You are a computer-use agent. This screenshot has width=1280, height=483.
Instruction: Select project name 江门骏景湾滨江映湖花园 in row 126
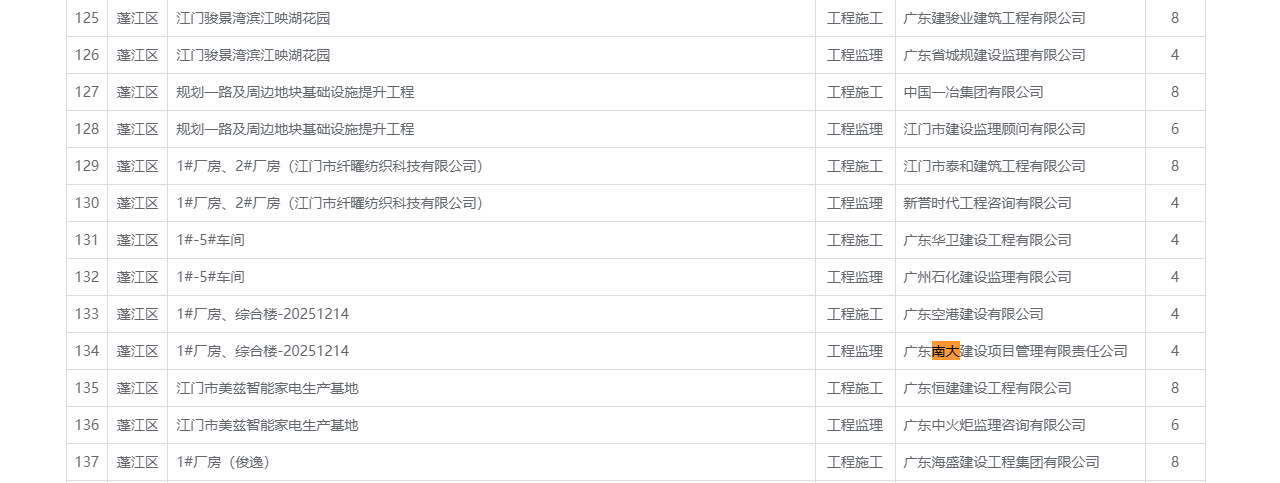[x=253, y=55]
